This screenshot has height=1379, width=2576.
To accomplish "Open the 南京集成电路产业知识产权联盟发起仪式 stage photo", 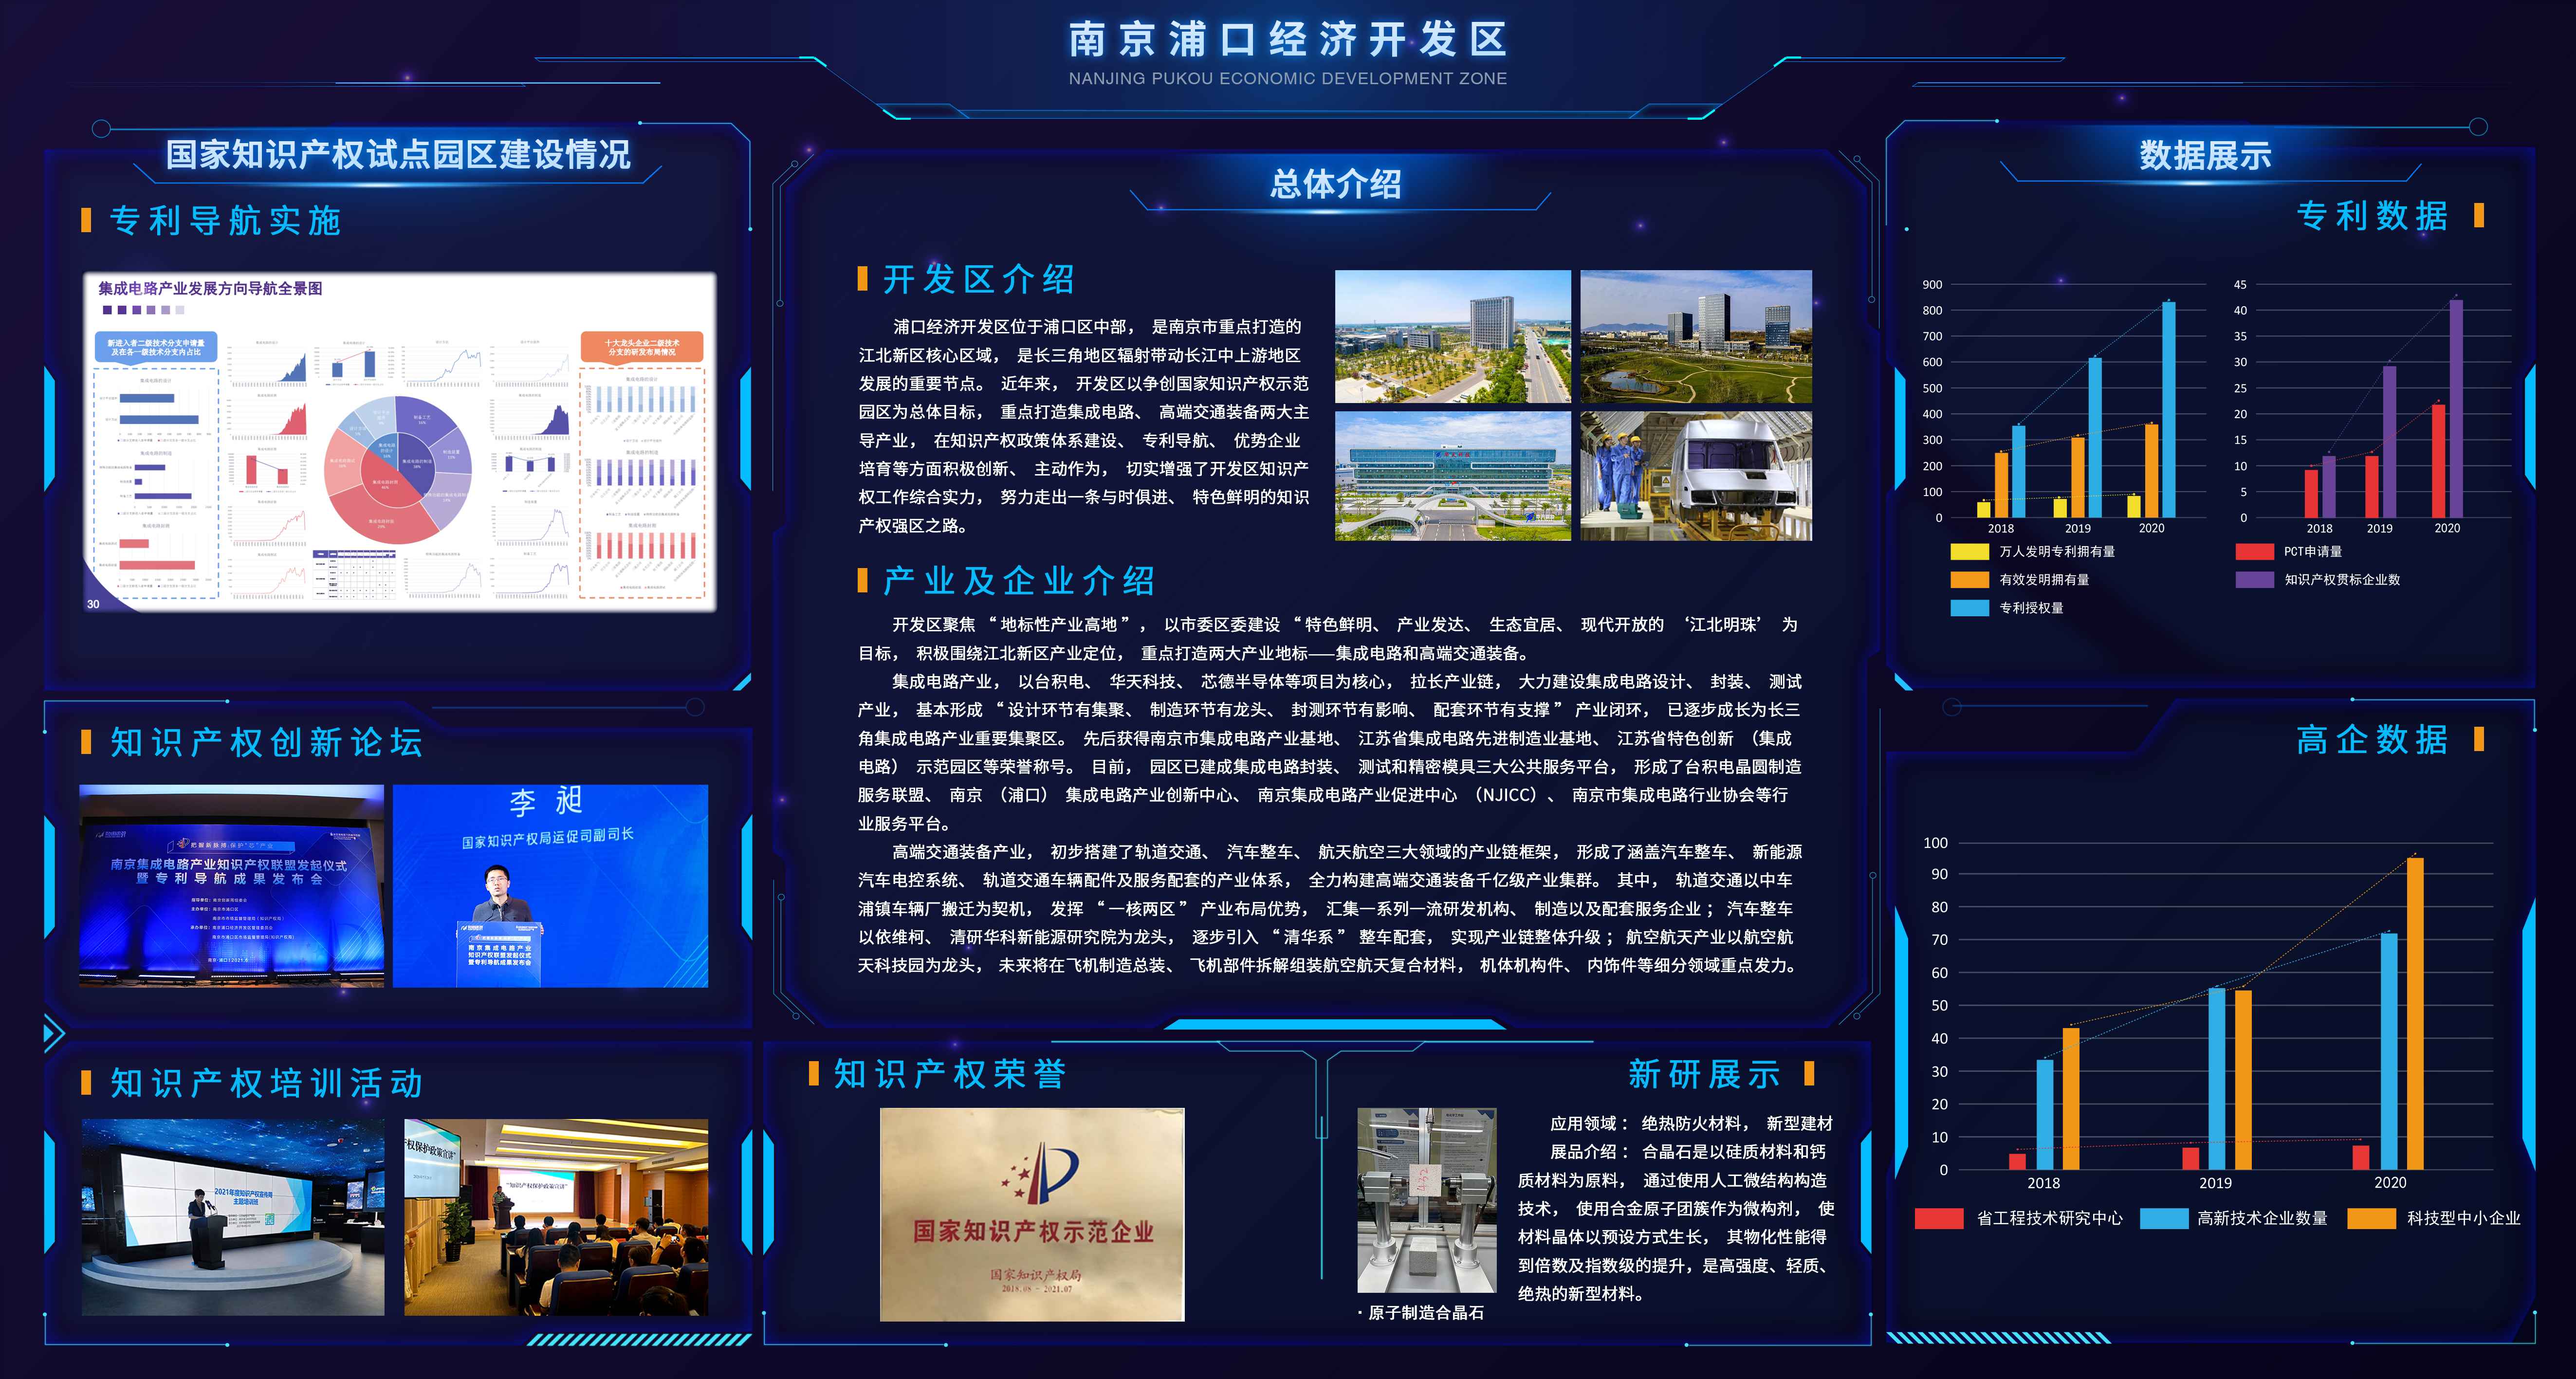I will pyautogui.click(x=232, y=886).
